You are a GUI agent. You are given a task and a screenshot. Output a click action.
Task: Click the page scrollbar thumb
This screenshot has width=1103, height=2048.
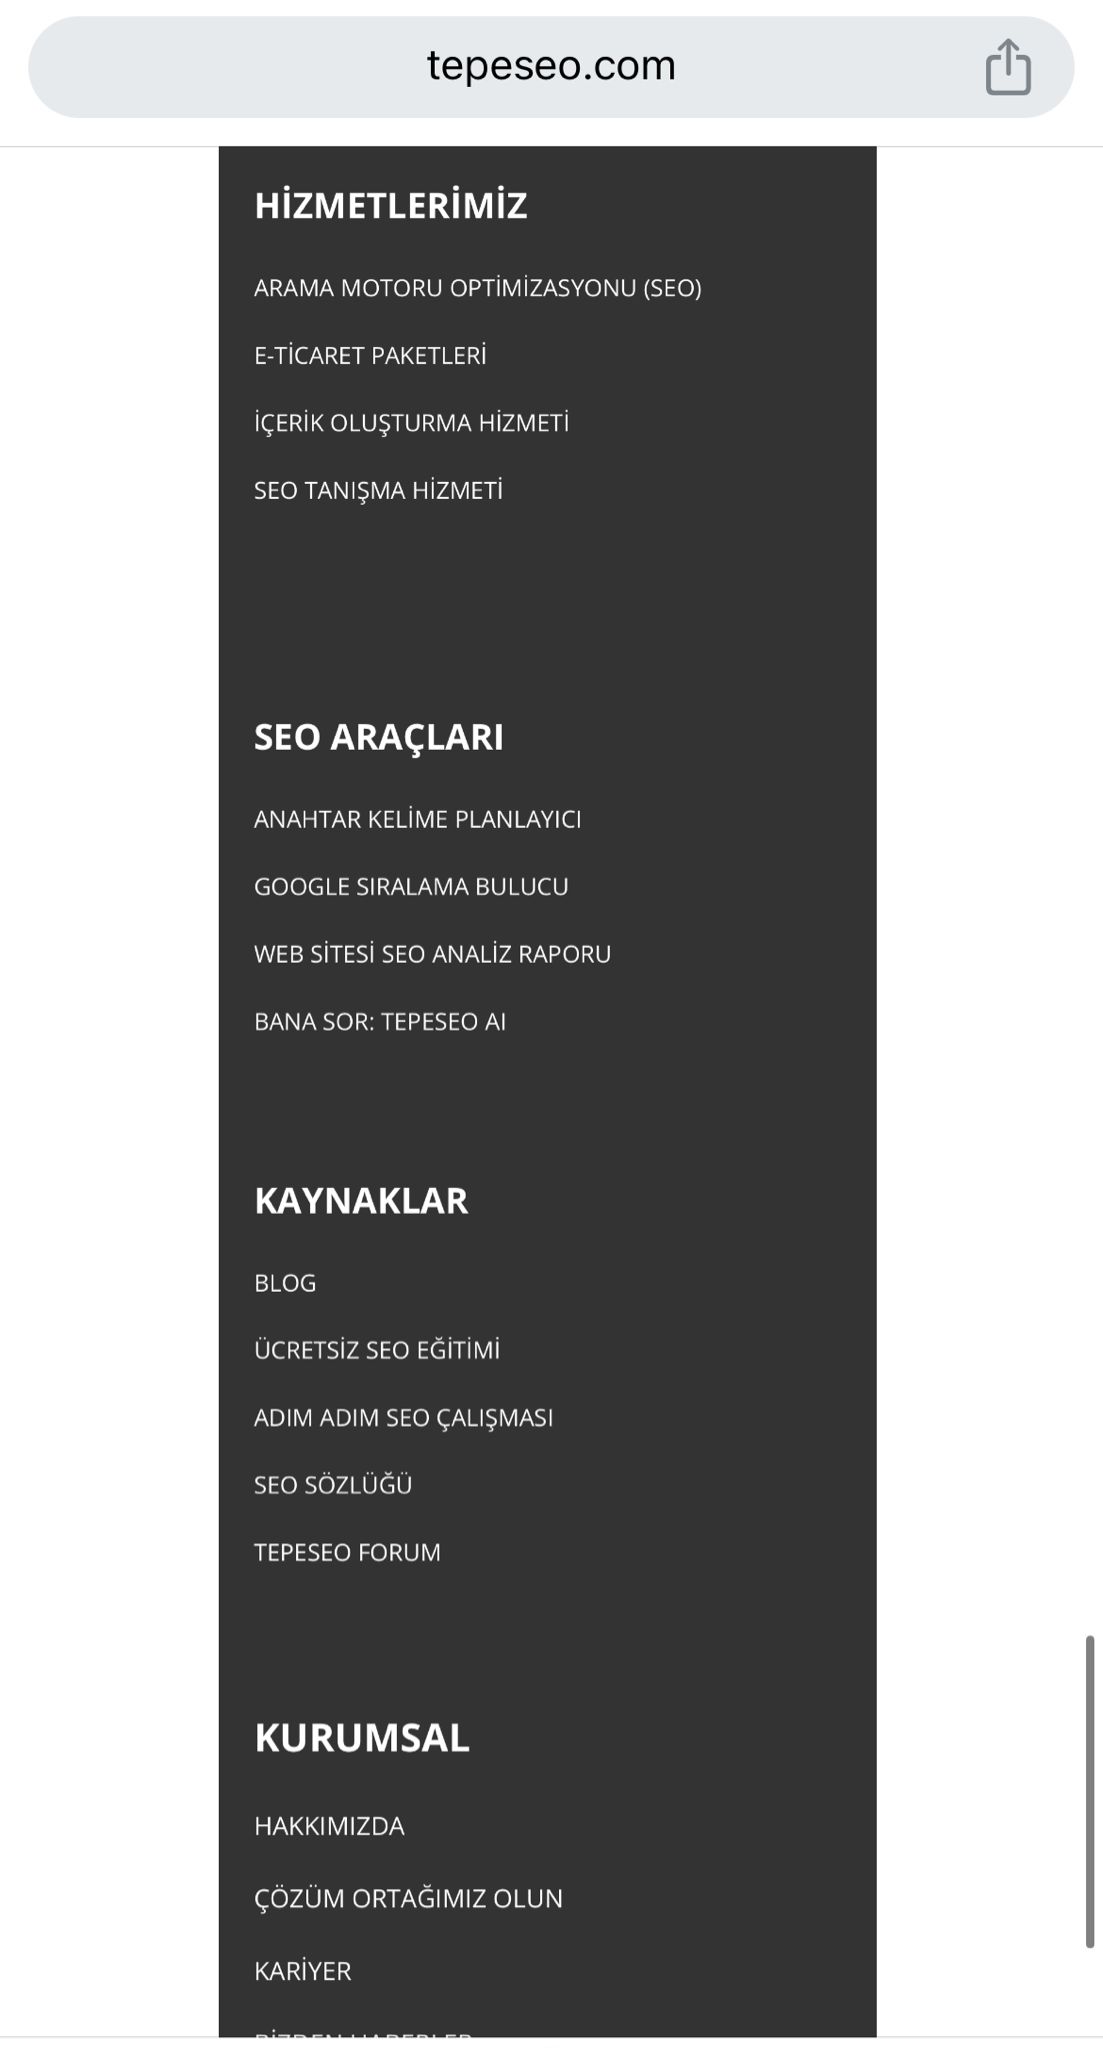click(x=1089, y=1790)
